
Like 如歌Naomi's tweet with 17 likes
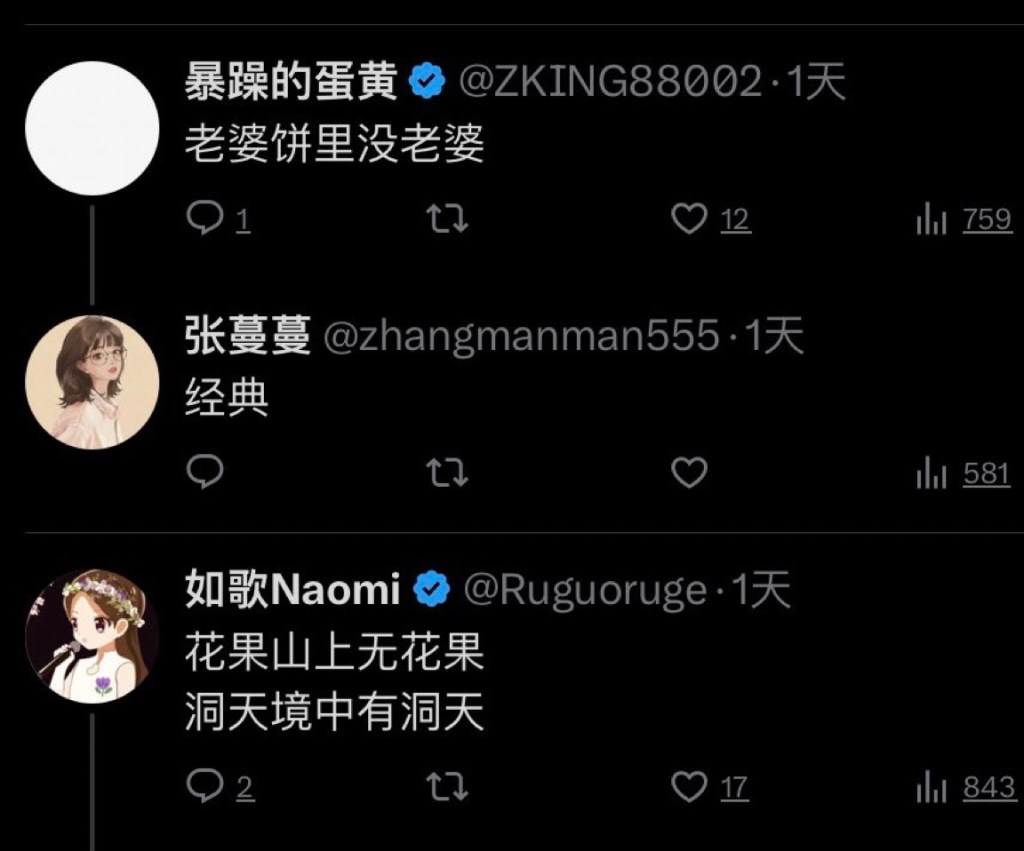(709, 786)
